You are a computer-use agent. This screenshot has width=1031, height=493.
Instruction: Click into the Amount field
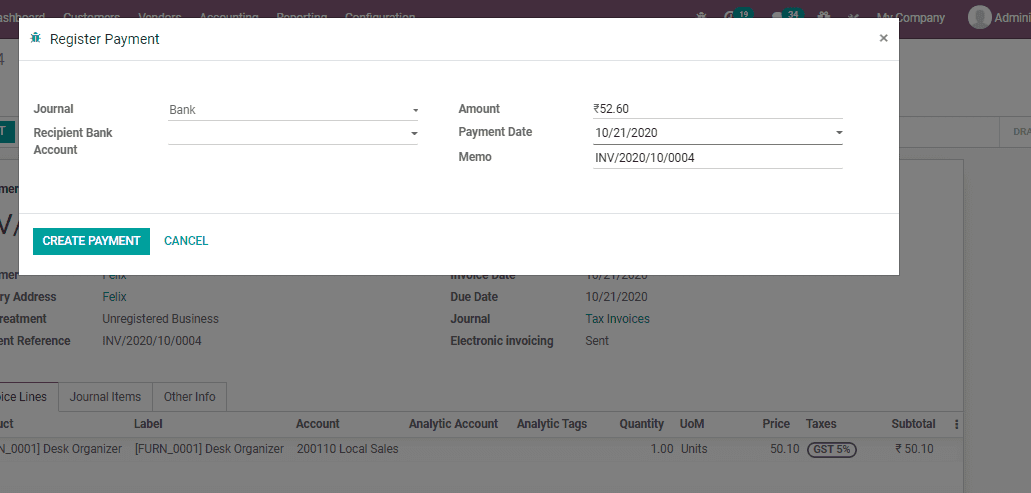point(716,109)
